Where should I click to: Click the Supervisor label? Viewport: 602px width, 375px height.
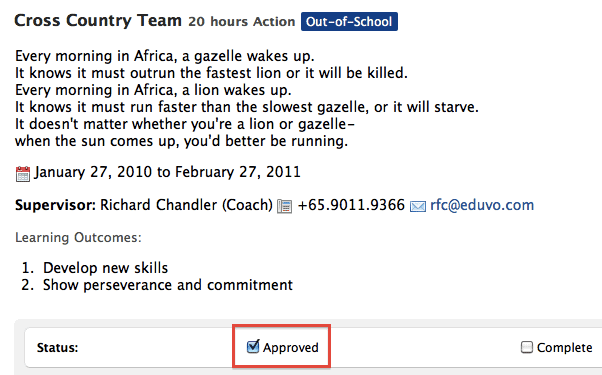[55, 205]
